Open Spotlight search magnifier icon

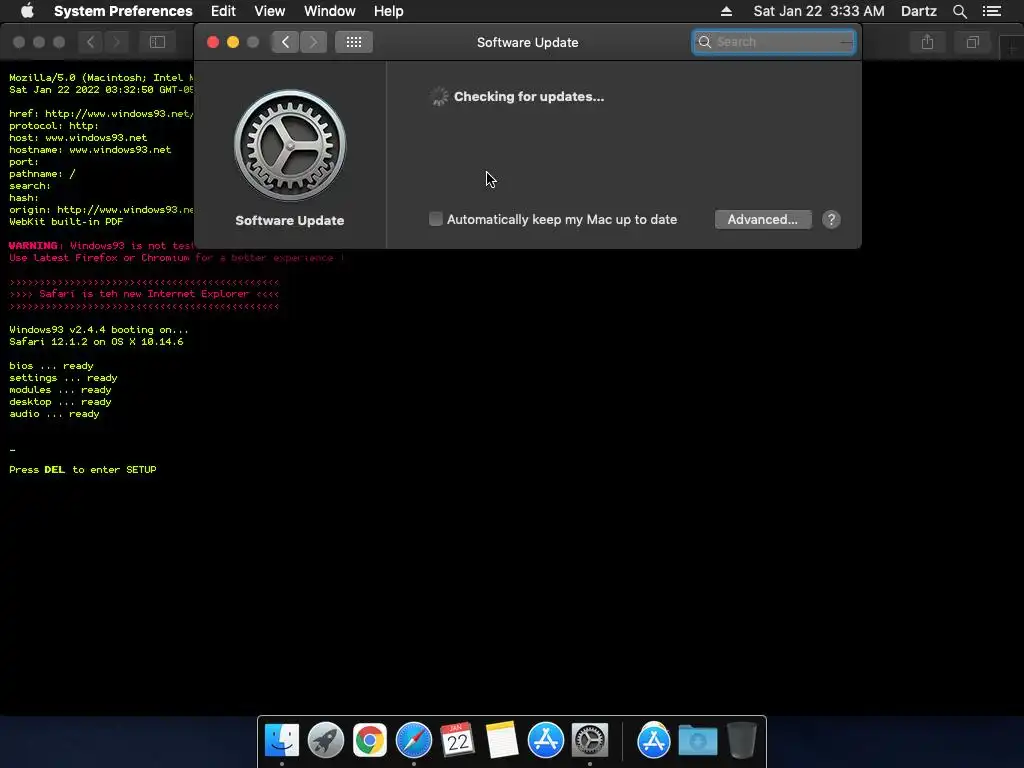[960, 11]
